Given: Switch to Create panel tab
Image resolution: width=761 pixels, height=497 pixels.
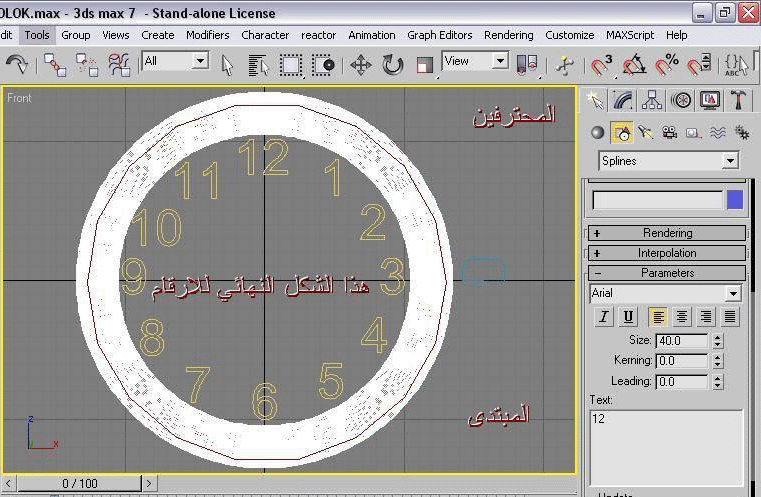Looking at the screenshot, I should click(595, 100).
